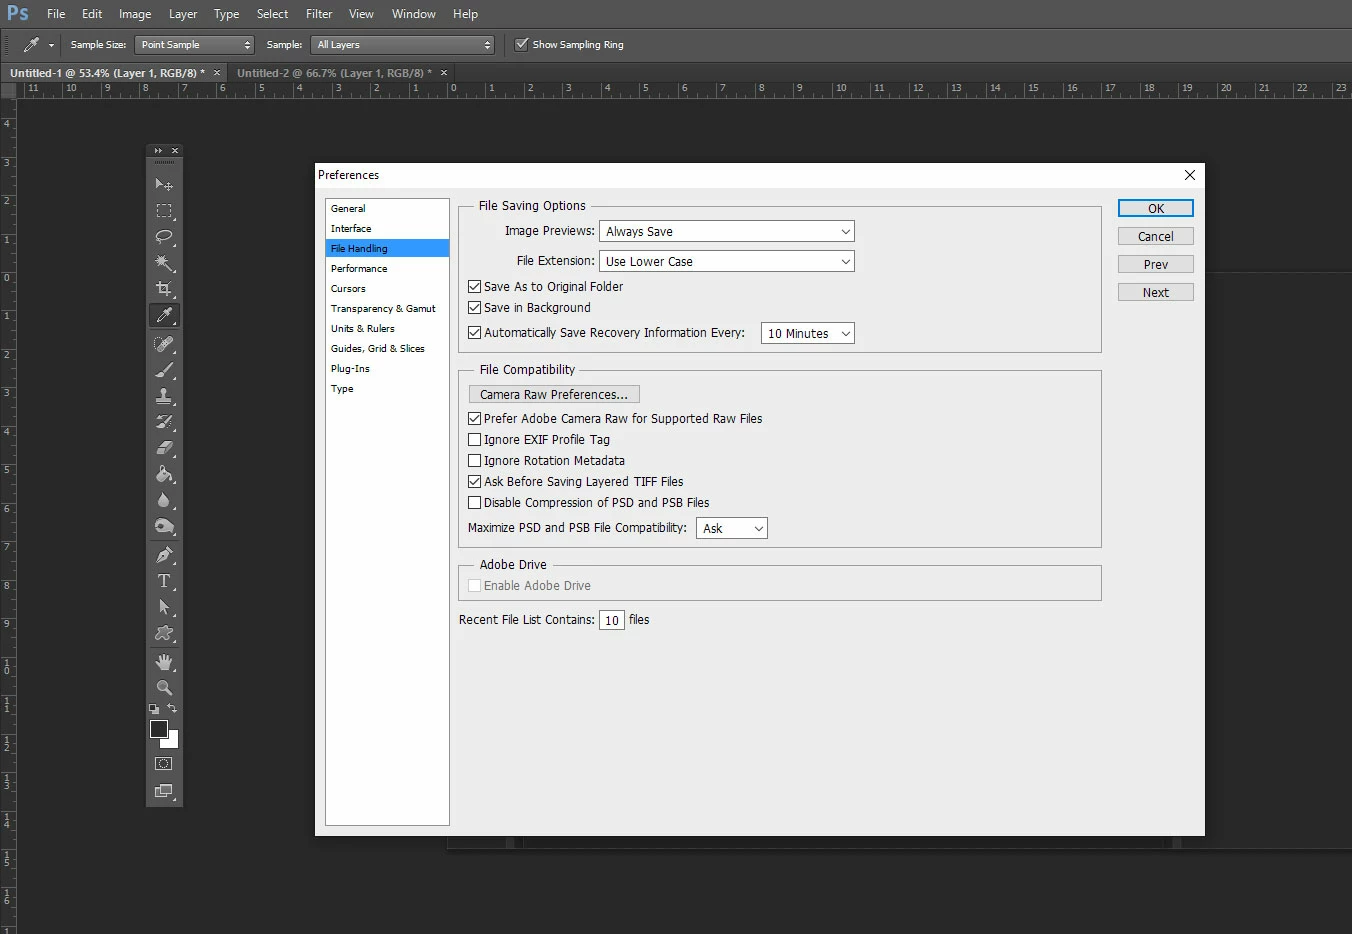1352x934 pixels.
Task: Select the Hand tool
Action: (164, 662)
